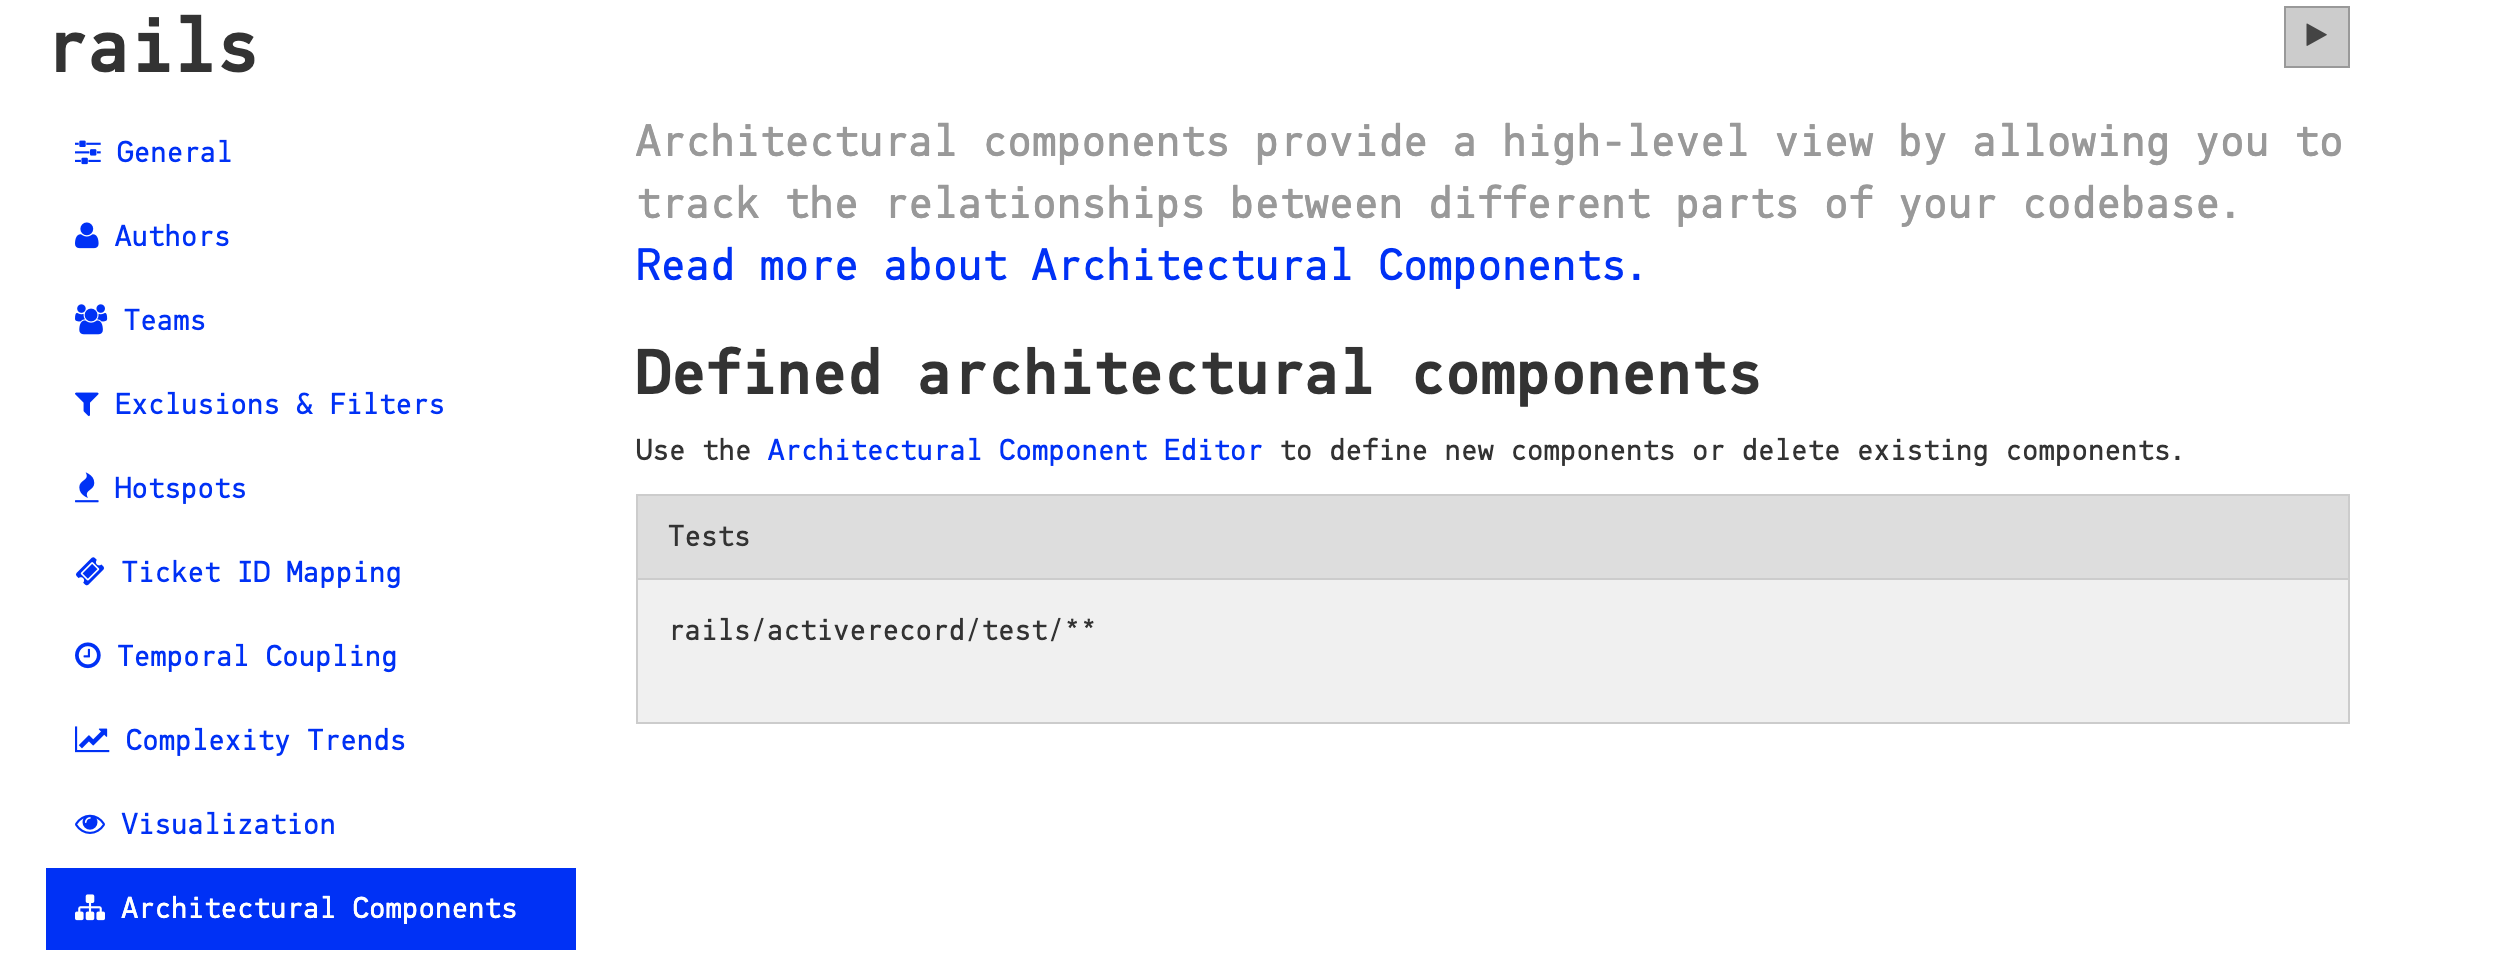
Task: Switch to the Exclusions & Filters section
Action: coord(280,404)
